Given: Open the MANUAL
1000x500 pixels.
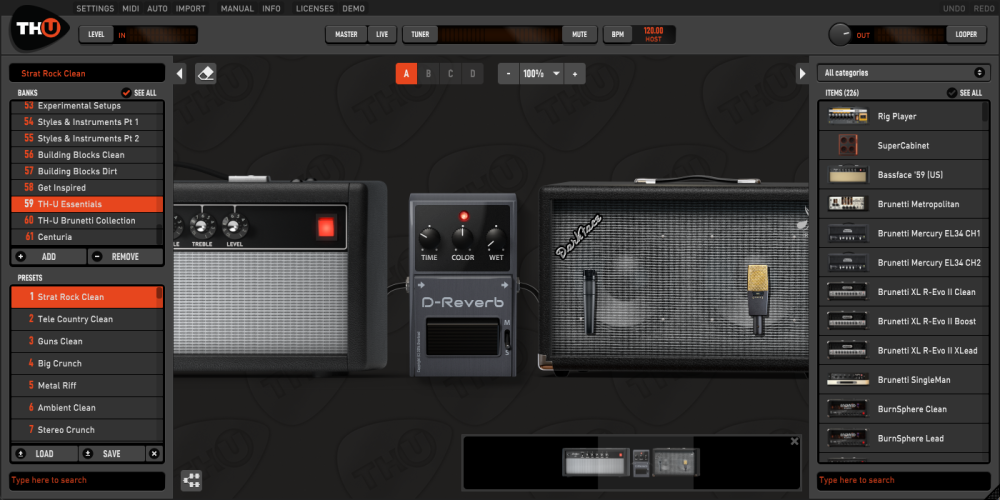Looking at the screenshot, I should [237, 9].
